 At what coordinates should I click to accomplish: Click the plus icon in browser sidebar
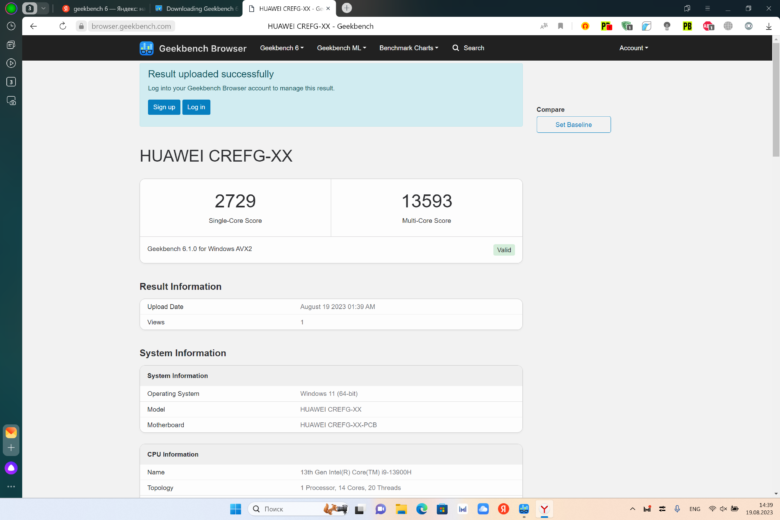11,448
